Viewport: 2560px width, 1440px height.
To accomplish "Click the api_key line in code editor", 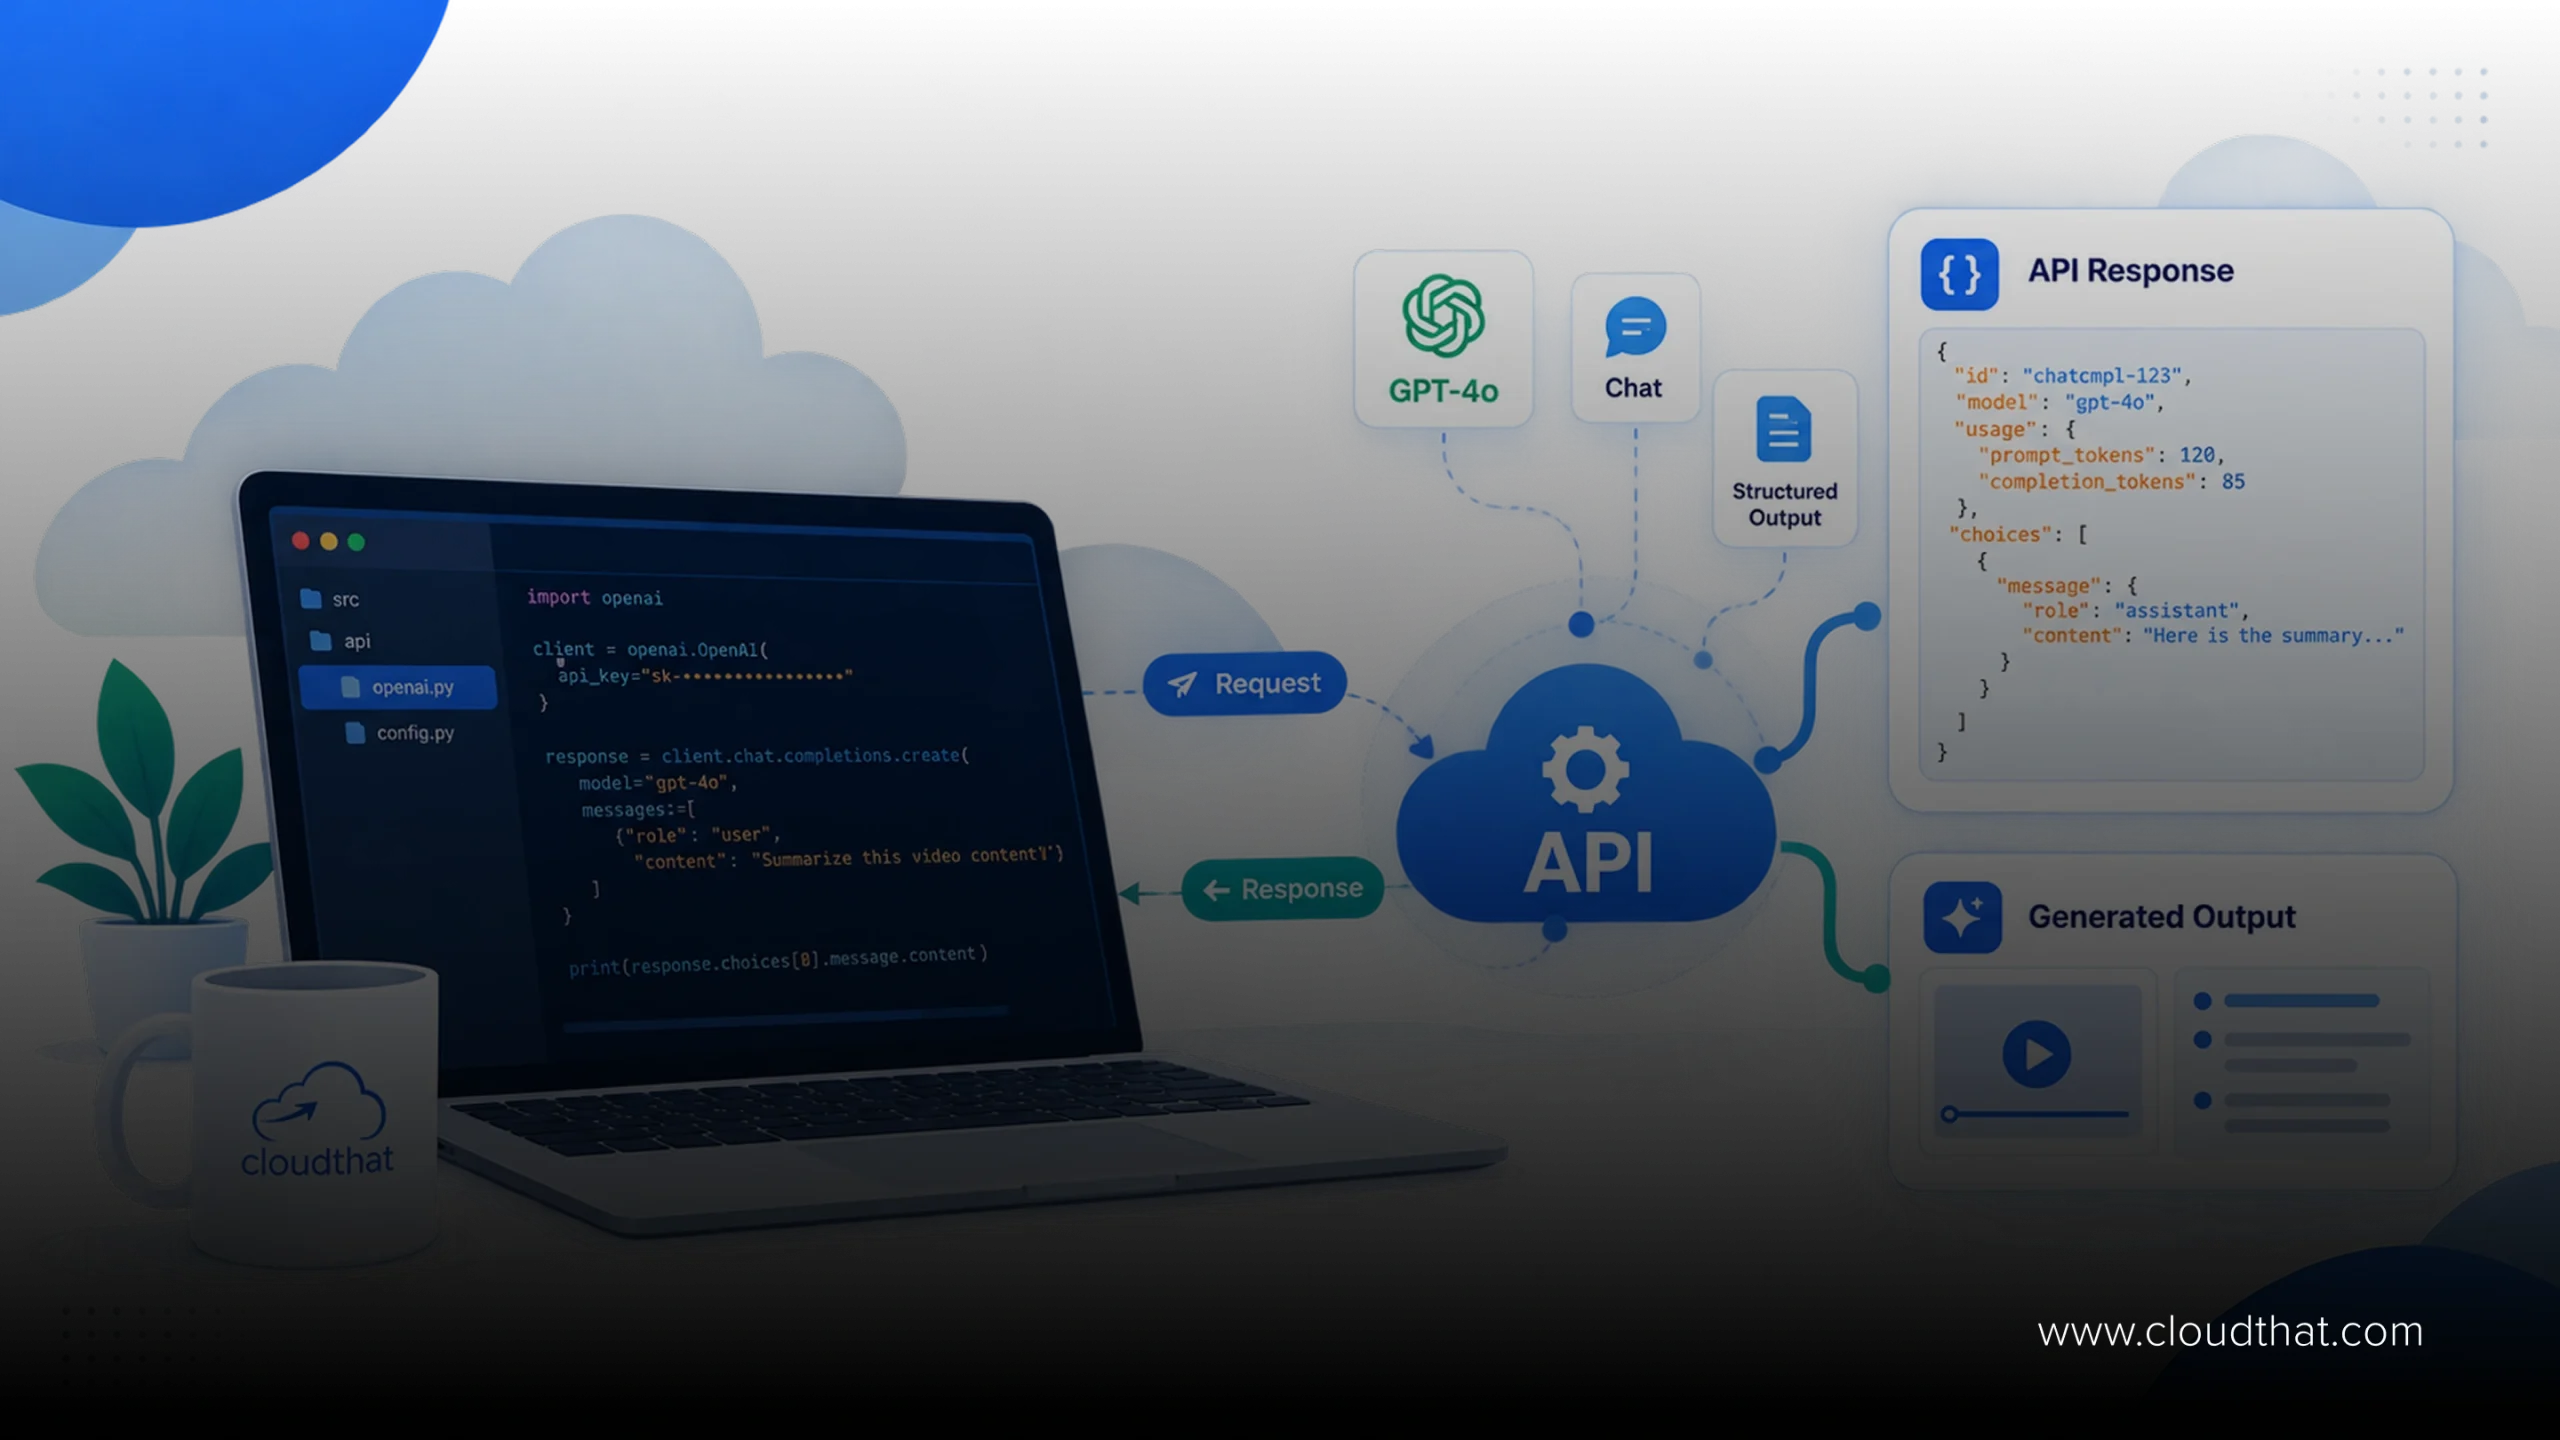I will [704, 676].
